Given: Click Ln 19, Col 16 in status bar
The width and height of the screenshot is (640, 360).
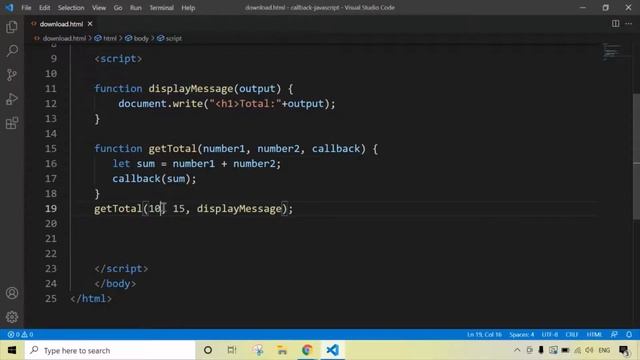Looking at the screenshot, I should pos(484,334).
